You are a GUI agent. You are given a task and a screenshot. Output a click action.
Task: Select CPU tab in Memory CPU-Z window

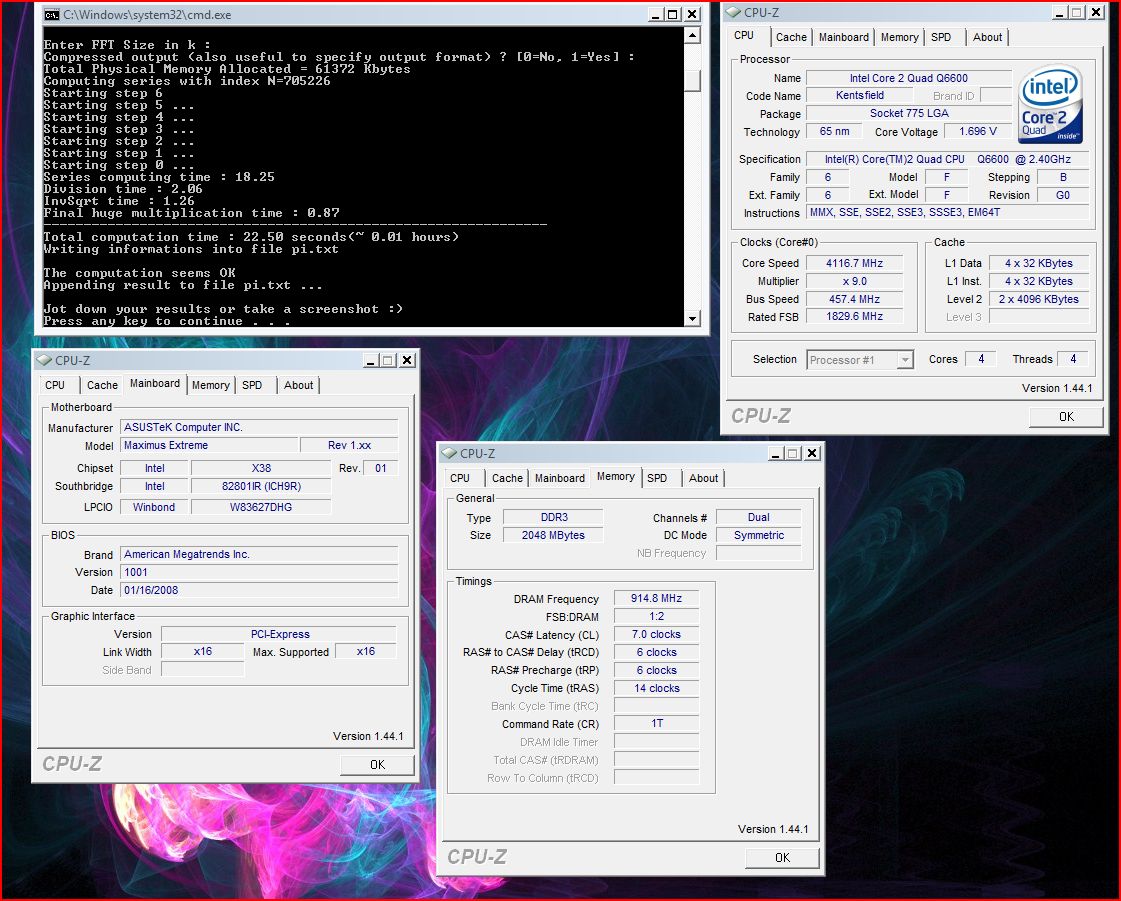pos(460,478)
